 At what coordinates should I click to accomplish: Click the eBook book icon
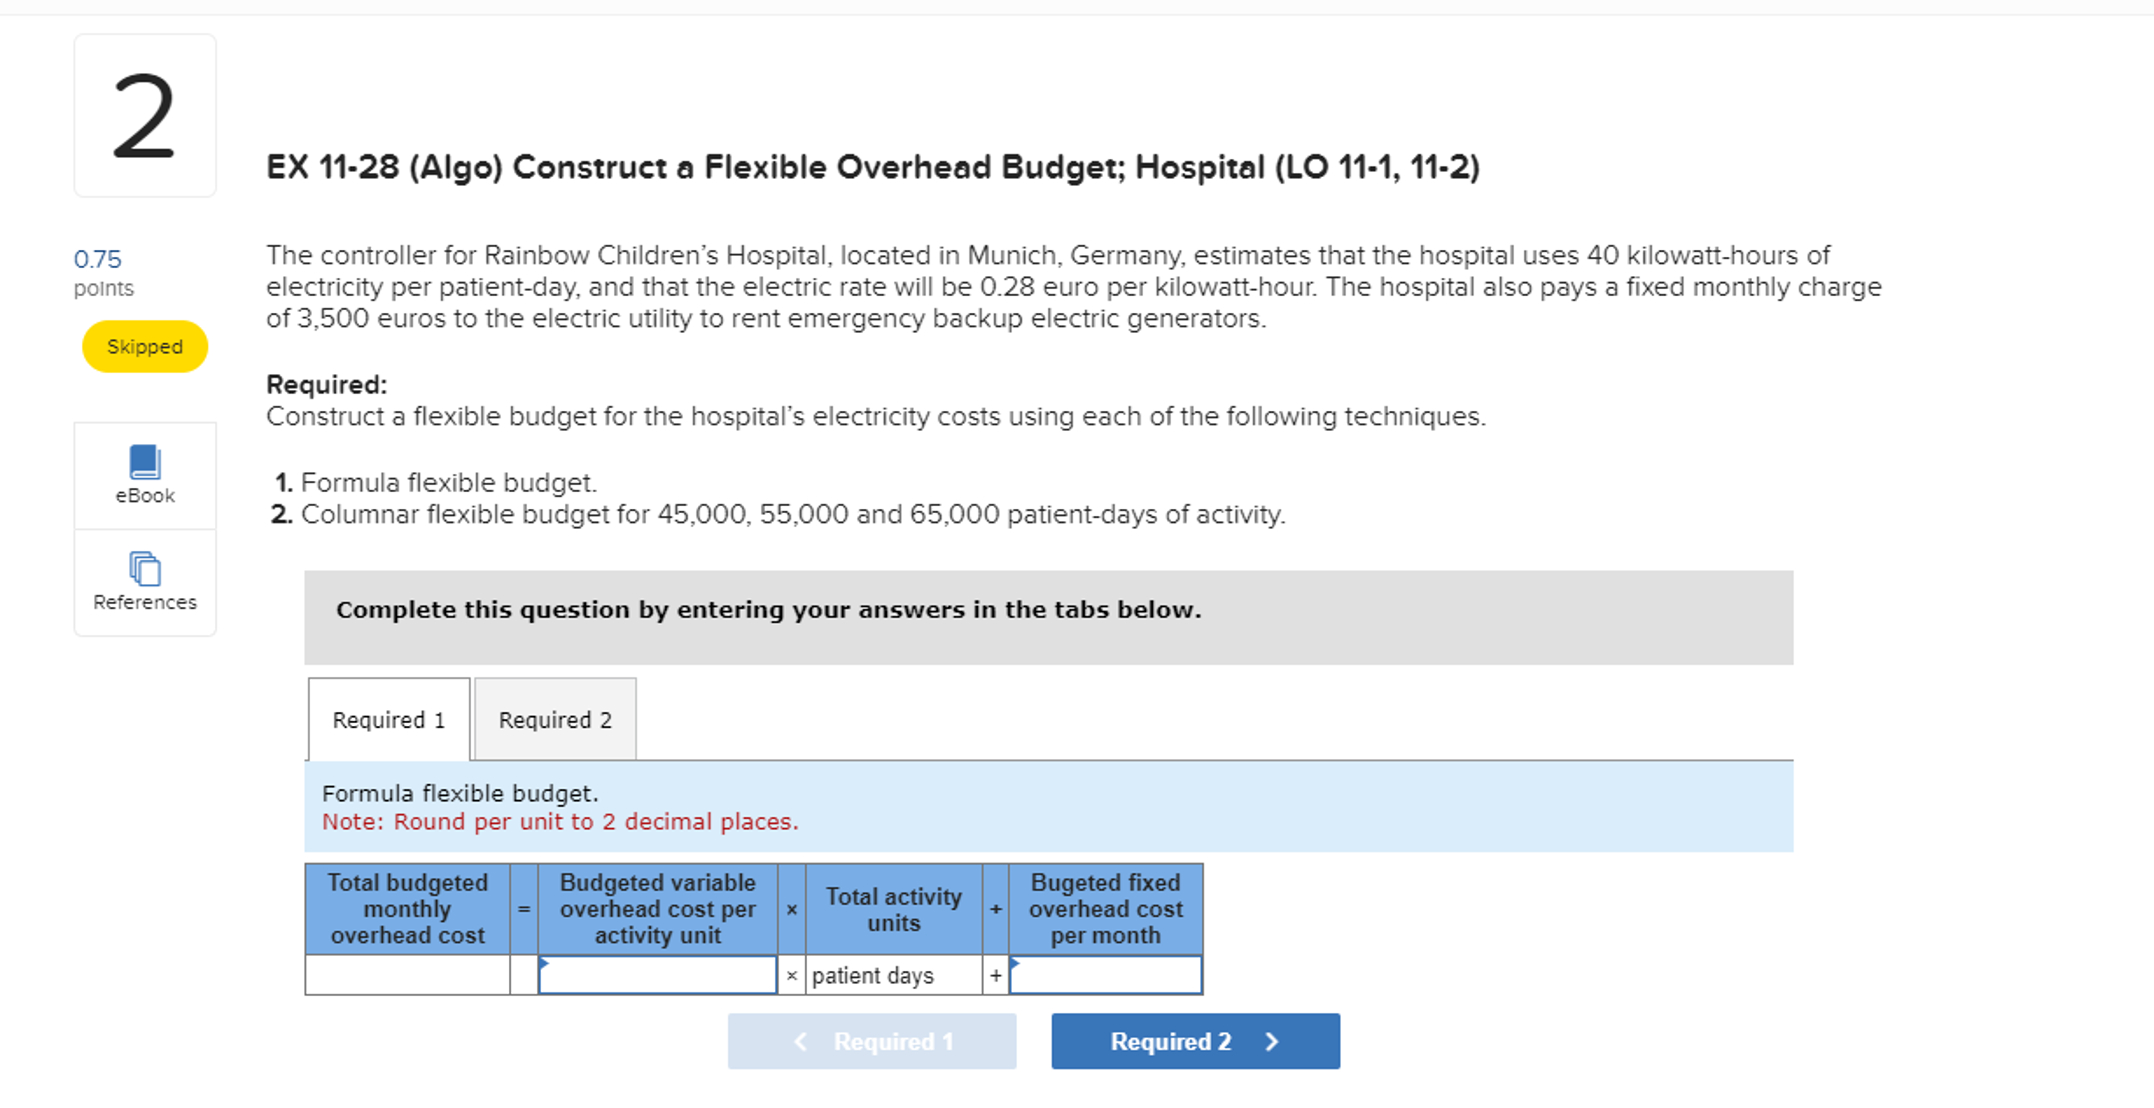pos(144,461)
